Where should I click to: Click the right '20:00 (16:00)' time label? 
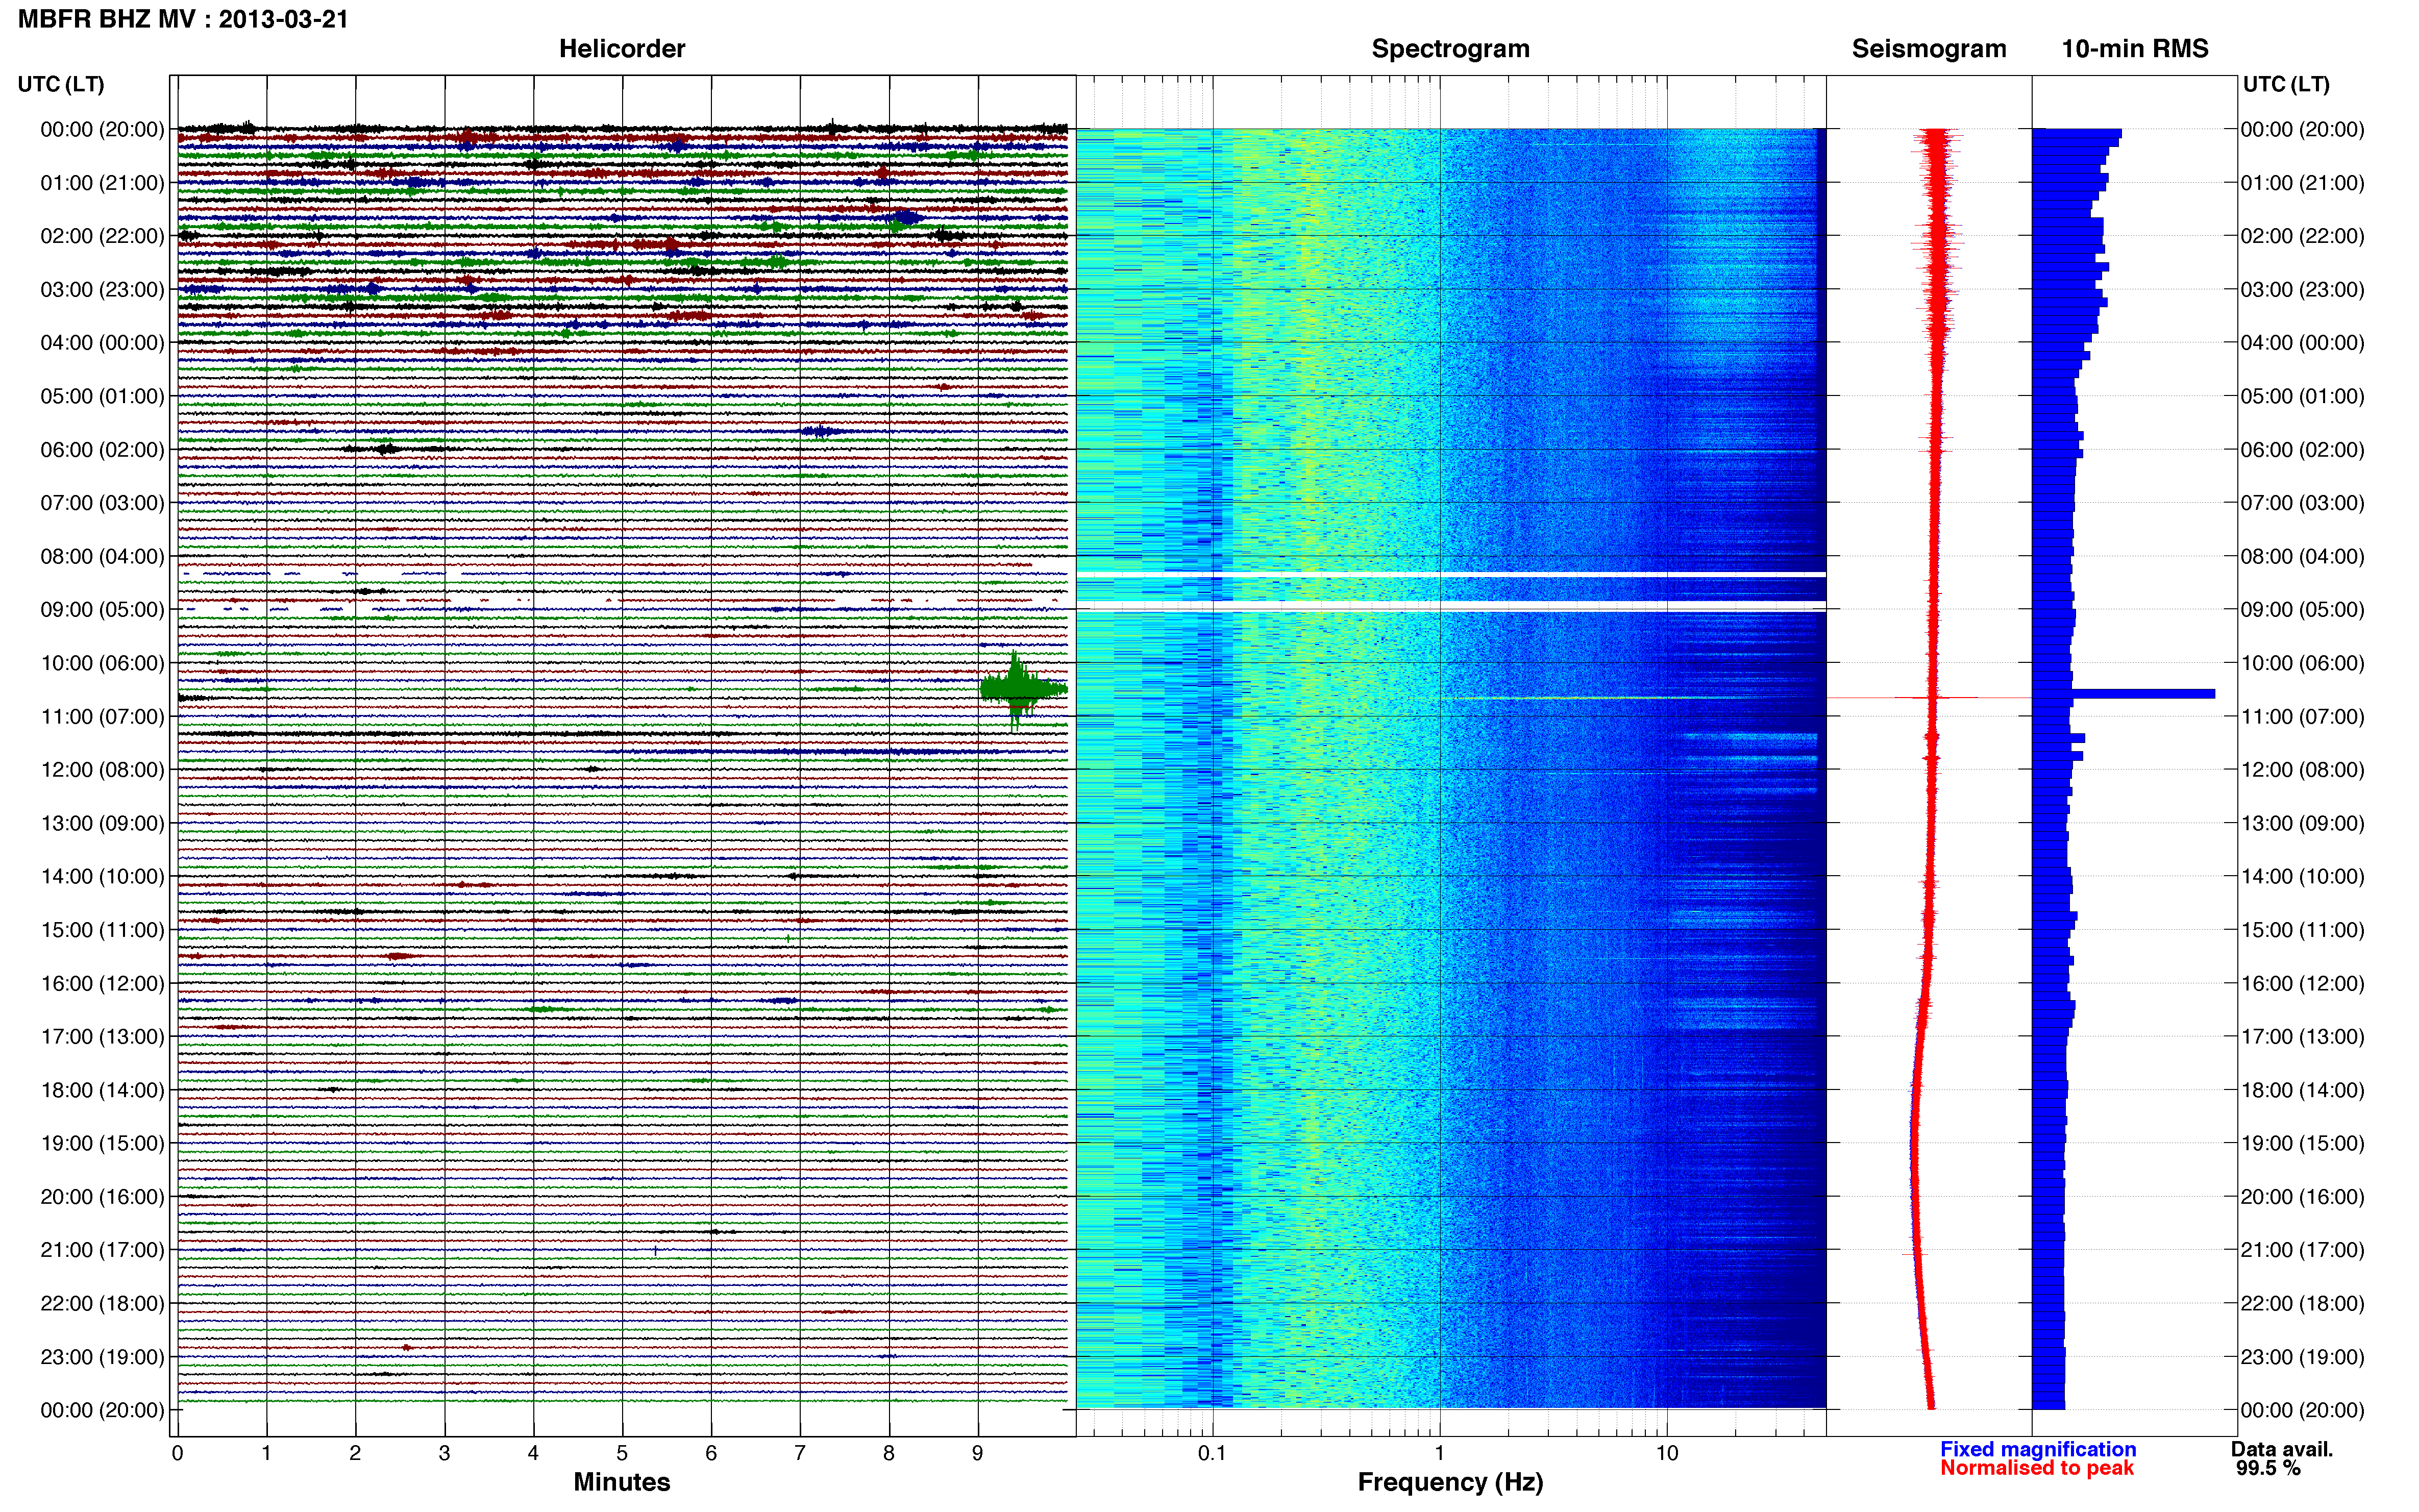coord(2302,1197)
